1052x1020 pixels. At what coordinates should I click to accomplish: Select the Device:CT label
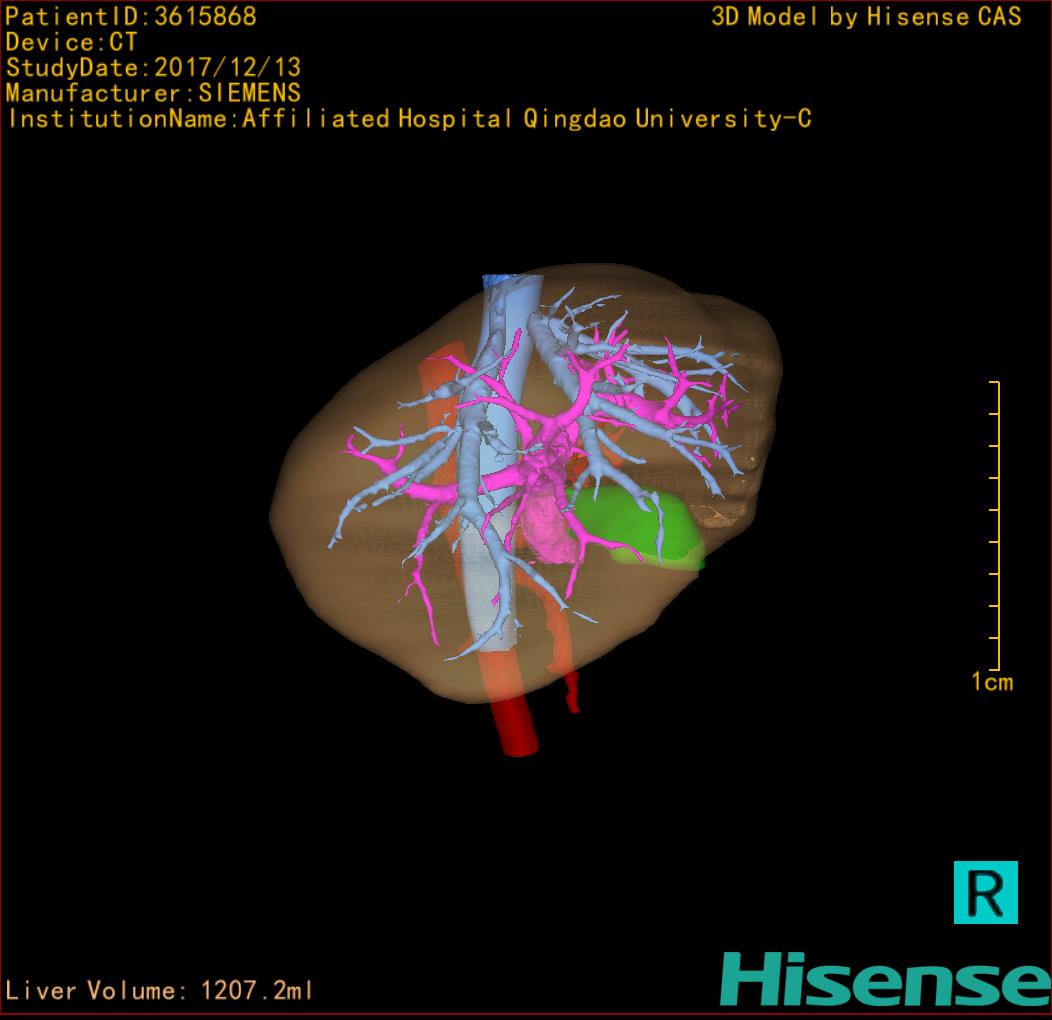[71, 43]
